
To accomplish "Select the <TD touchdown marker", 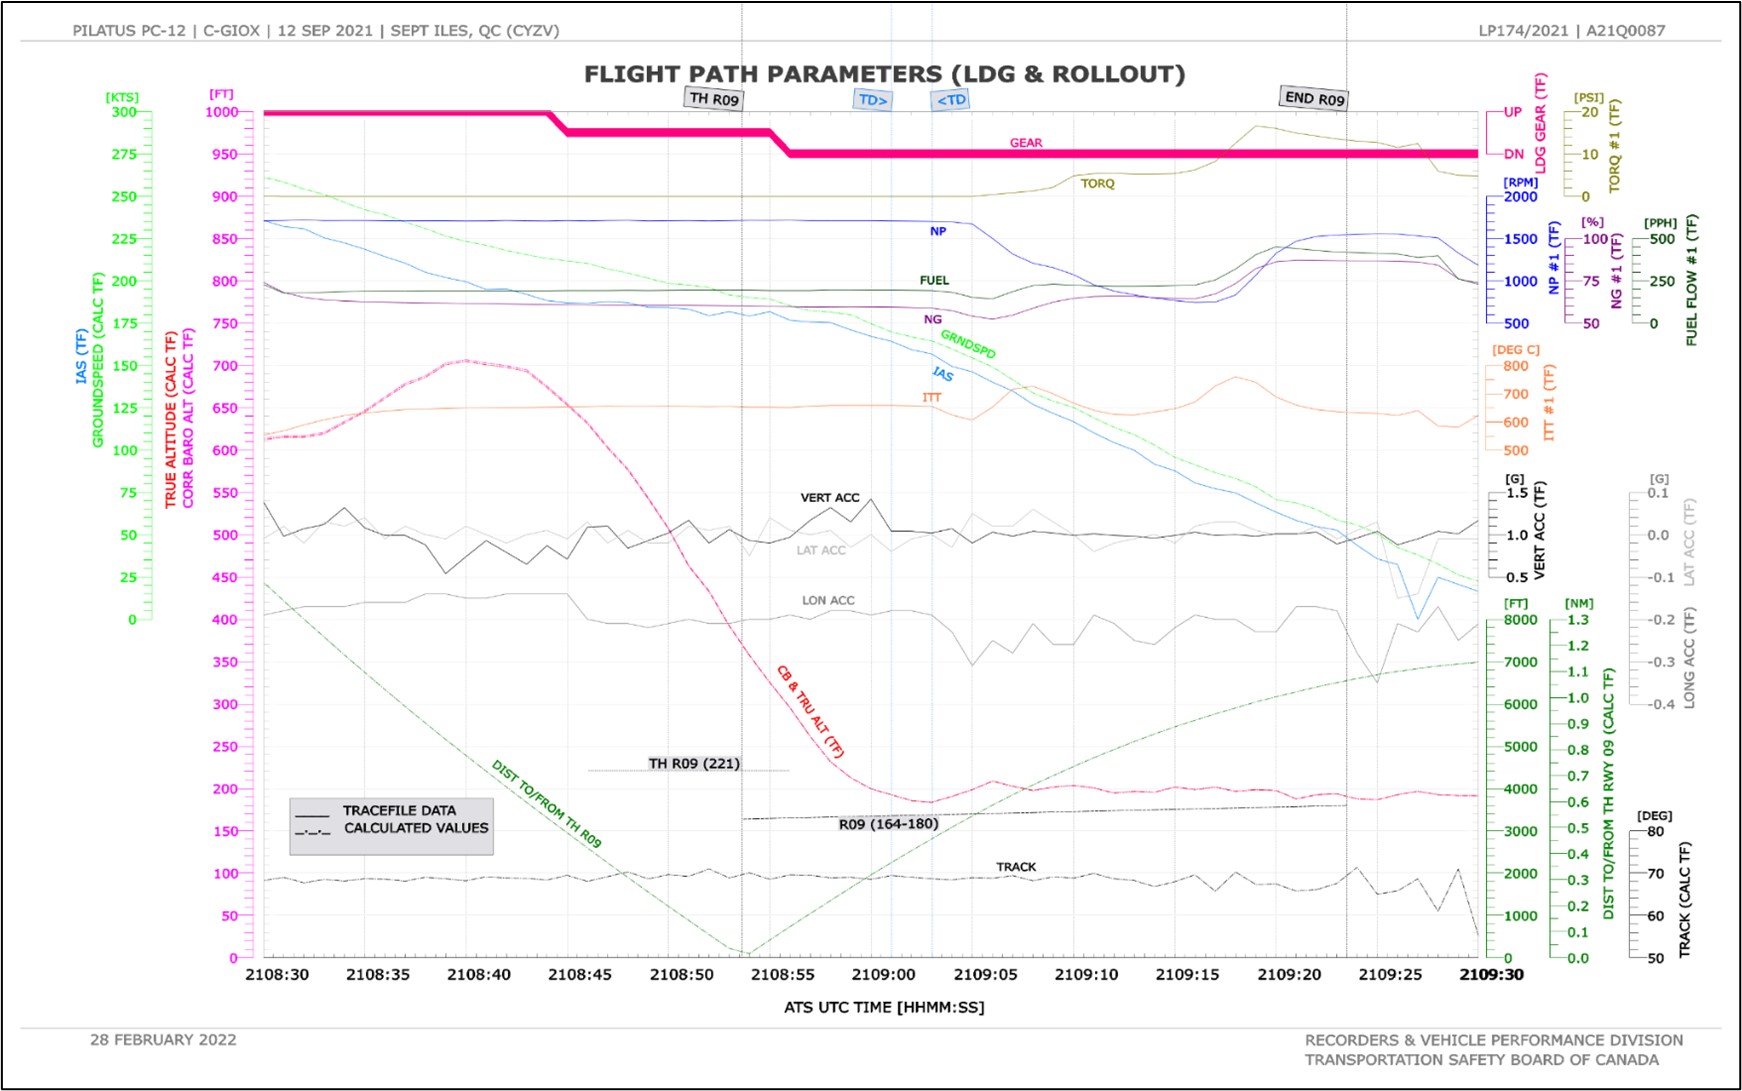I will 951,100.
